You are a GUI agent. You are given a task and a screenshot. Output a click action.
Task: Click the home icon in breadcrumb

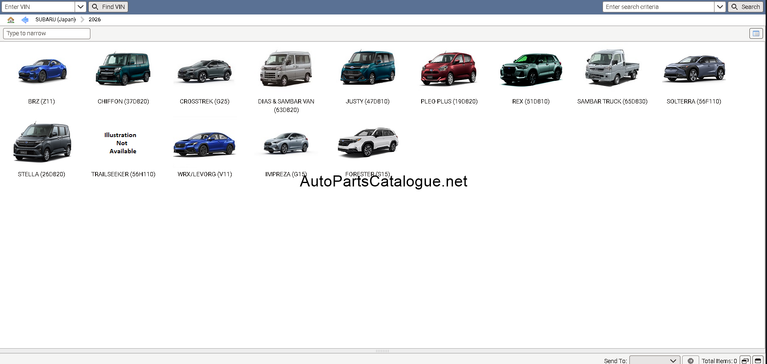point(11,20)
